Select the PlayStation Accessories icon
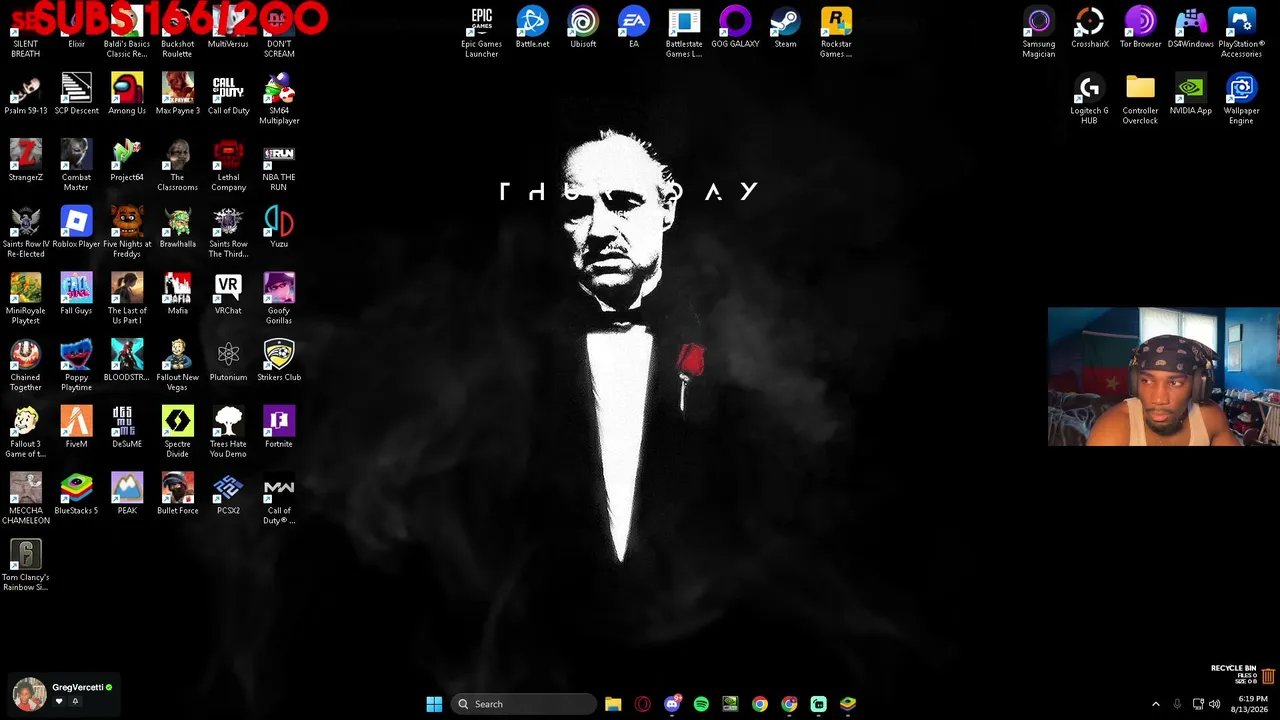This screenshot has width=1280, height=720. pos(1241,32)
